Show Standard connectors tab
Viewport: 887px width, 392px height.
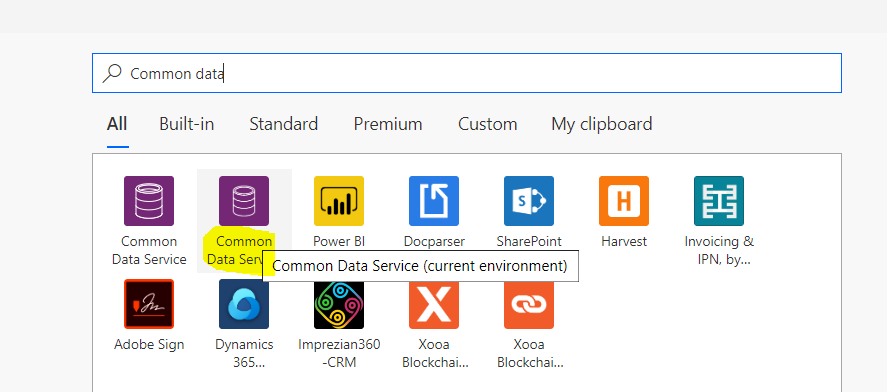coord(283,124)
